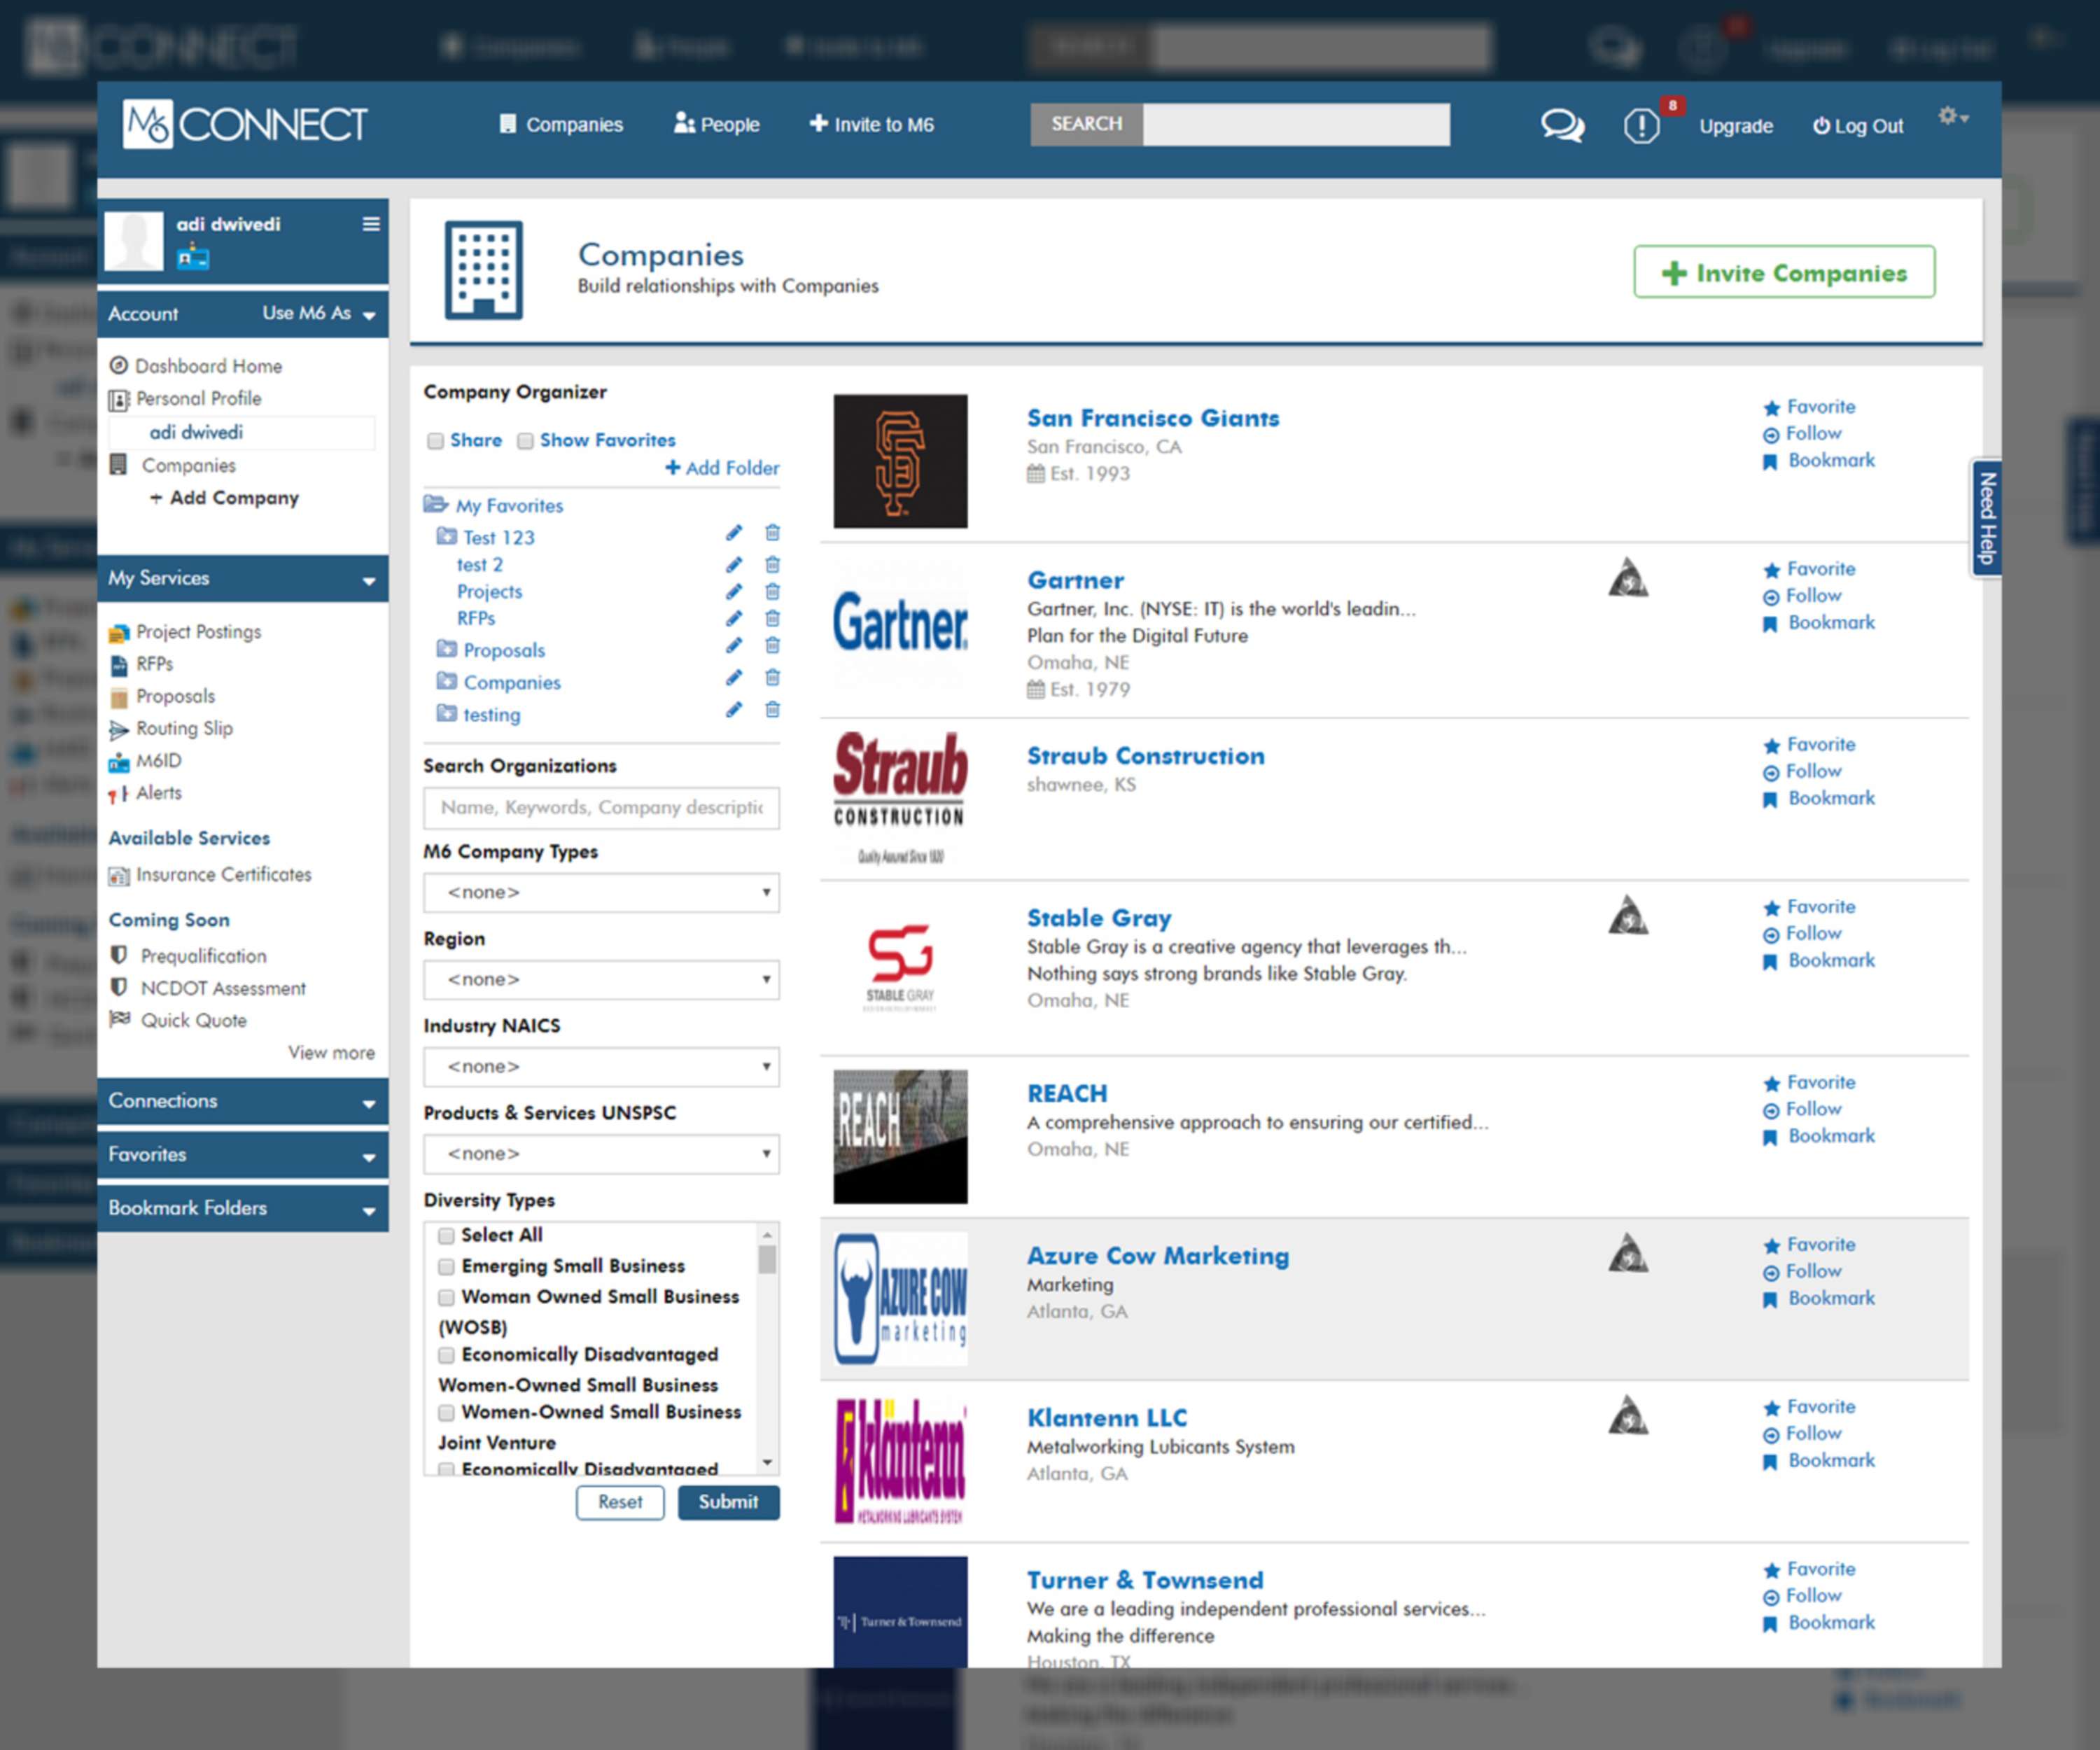Open Companies in top navigation
The image size is (2100, 1750).
pyautogui.click(x=561, y=124)
